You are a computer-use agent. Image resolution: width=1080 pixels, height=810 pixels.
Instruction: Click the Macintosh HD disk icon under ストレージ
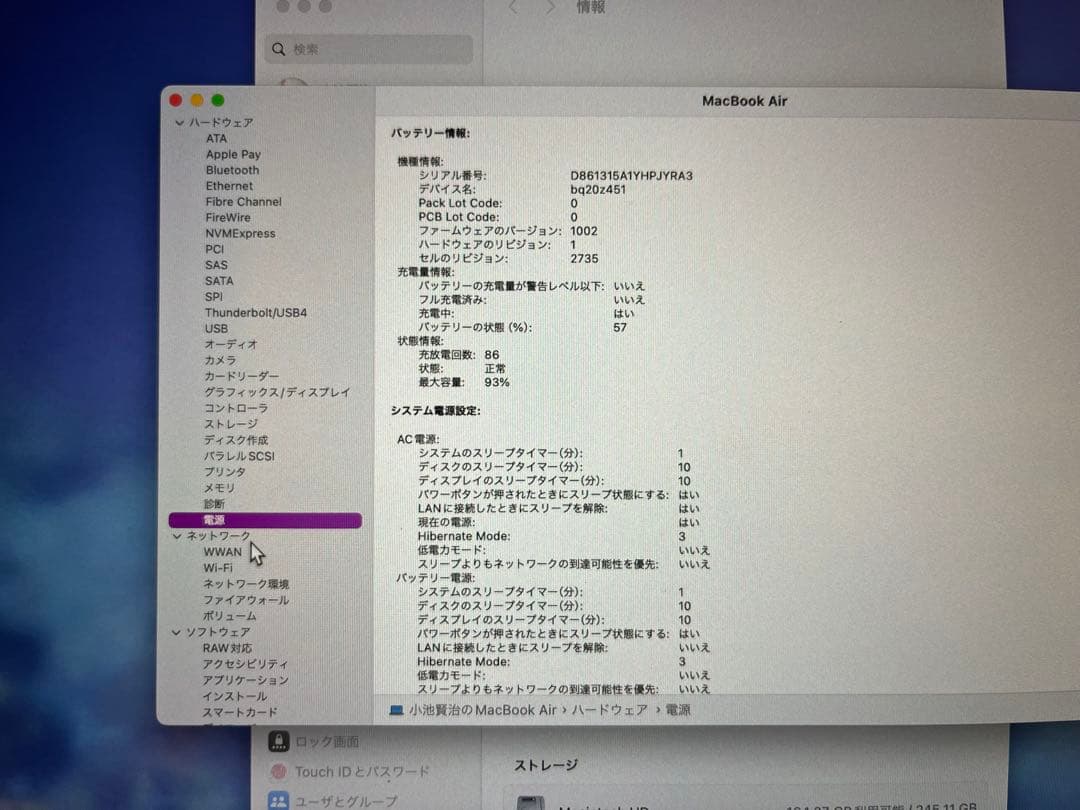[530, 805]
